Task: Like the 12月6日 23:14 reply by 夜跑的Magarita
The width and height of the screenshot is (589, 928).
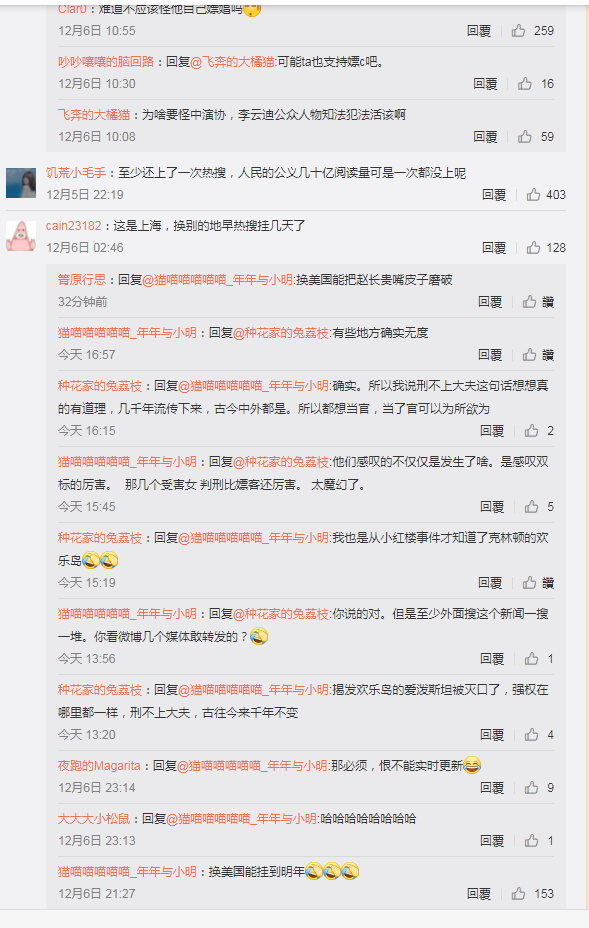Action: (532, 788)
